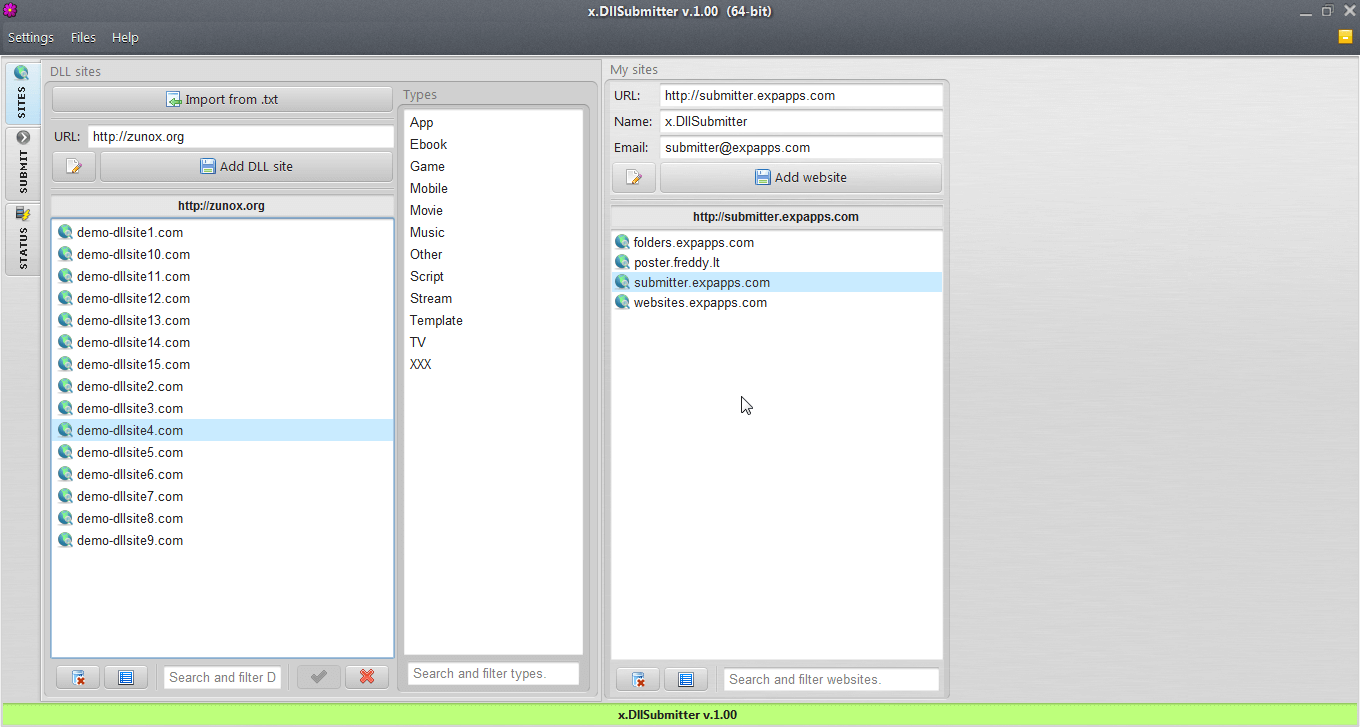The image size is (1360, 728).
Task: Click the yellow icon at top-right corner
Action: coord(1345,37)
